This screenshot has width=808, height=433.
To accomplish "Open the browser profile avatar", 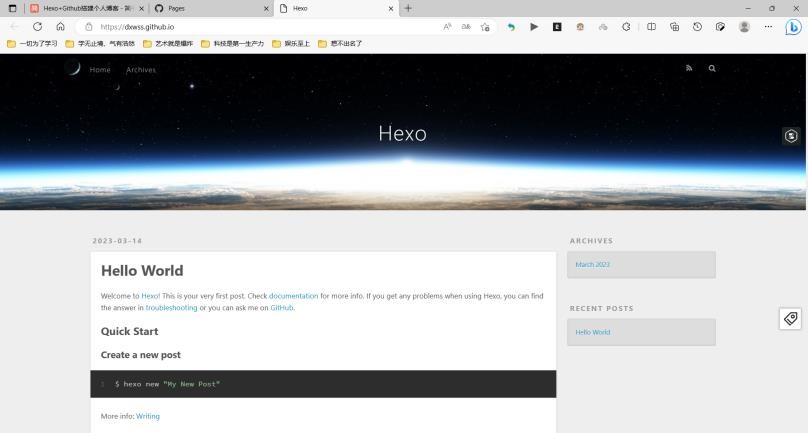I will pos(744,27).
